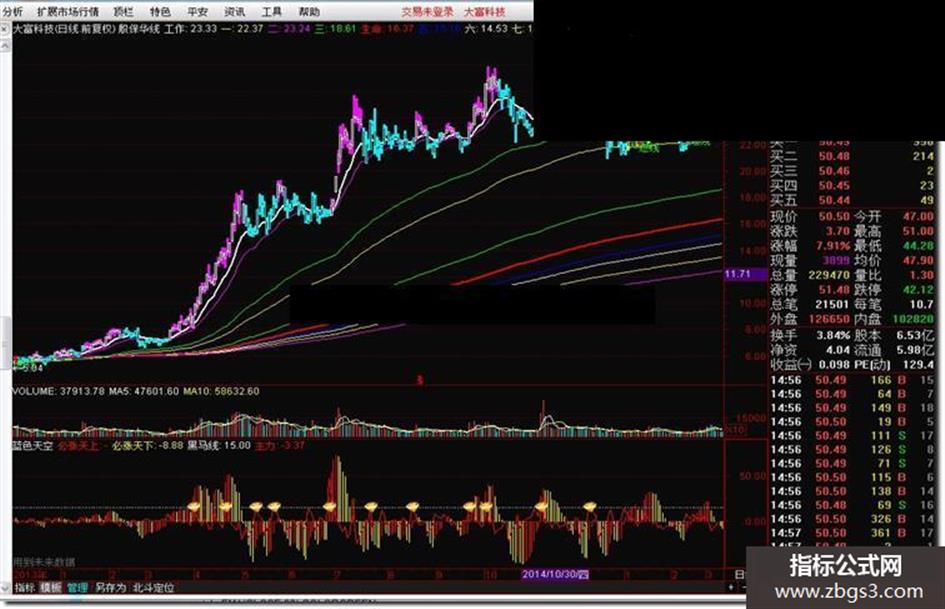The height and width of the screenshot is (609, 945).
Task: Click the 另存为 button at the bottom
Action: pyautogui.click(x=110, y=587)
